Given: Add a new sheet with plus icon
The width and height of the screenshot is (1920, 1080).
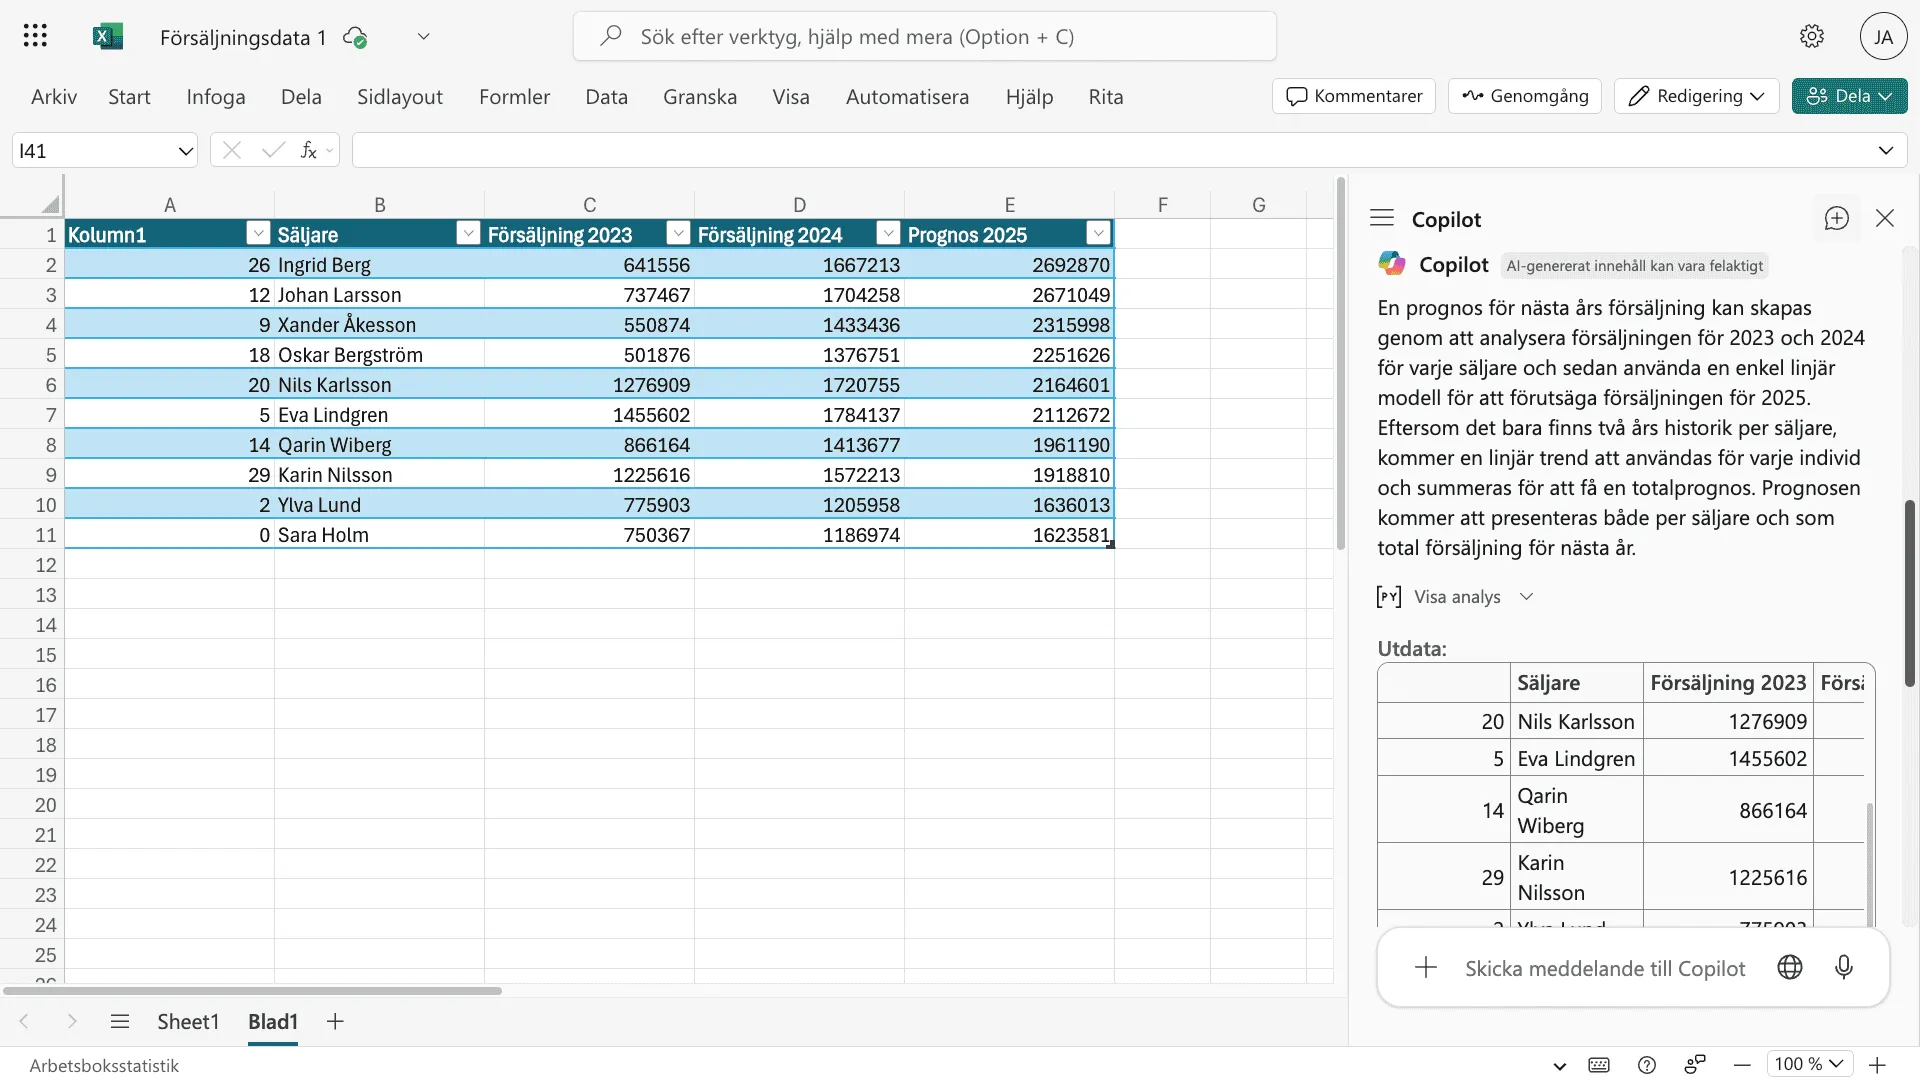Looking at the screenshot, I should (335, 1021).
